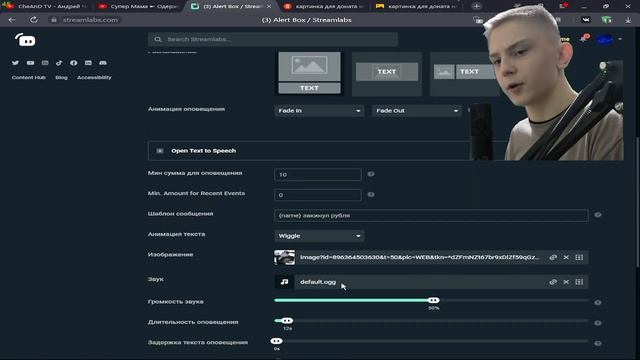Click default.ogg sound file name
640x360 pixels.
(318, 282)
